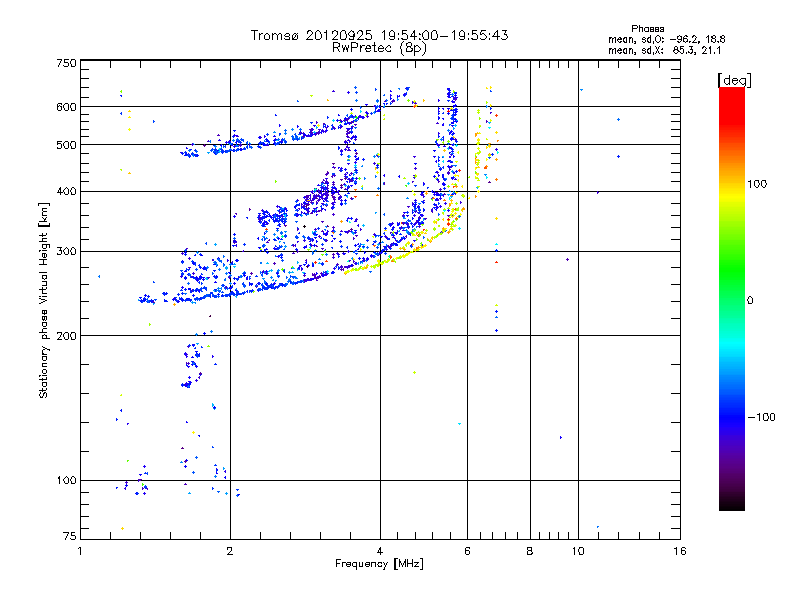Click x-axis tick label '10'
This screenshot has width=800, height=600.
(578, 551)
